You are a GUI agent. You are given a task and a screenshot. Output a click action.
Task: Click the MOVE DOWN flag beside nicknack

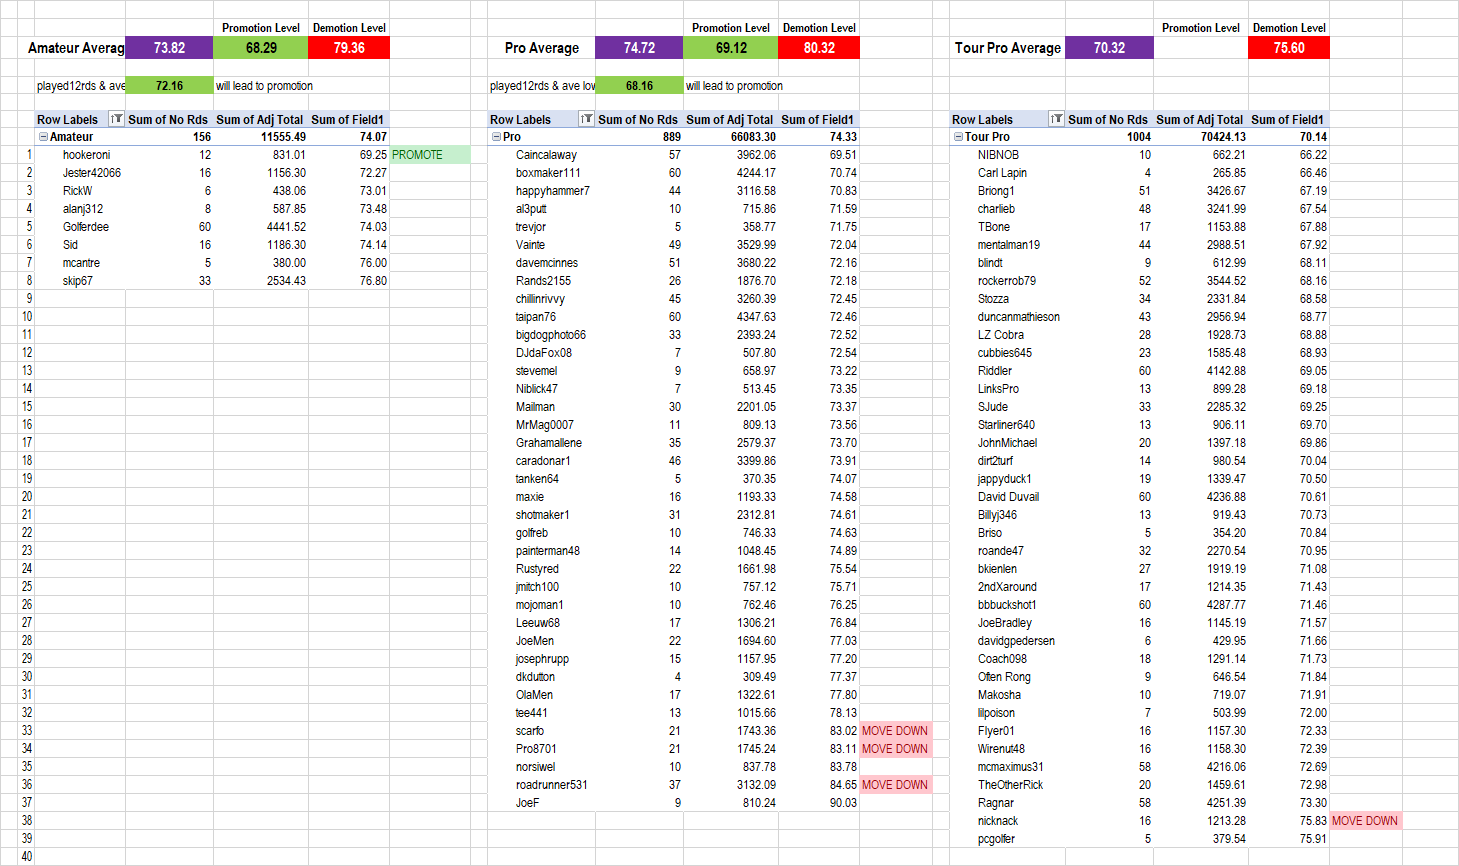[x=1365, y=821]
